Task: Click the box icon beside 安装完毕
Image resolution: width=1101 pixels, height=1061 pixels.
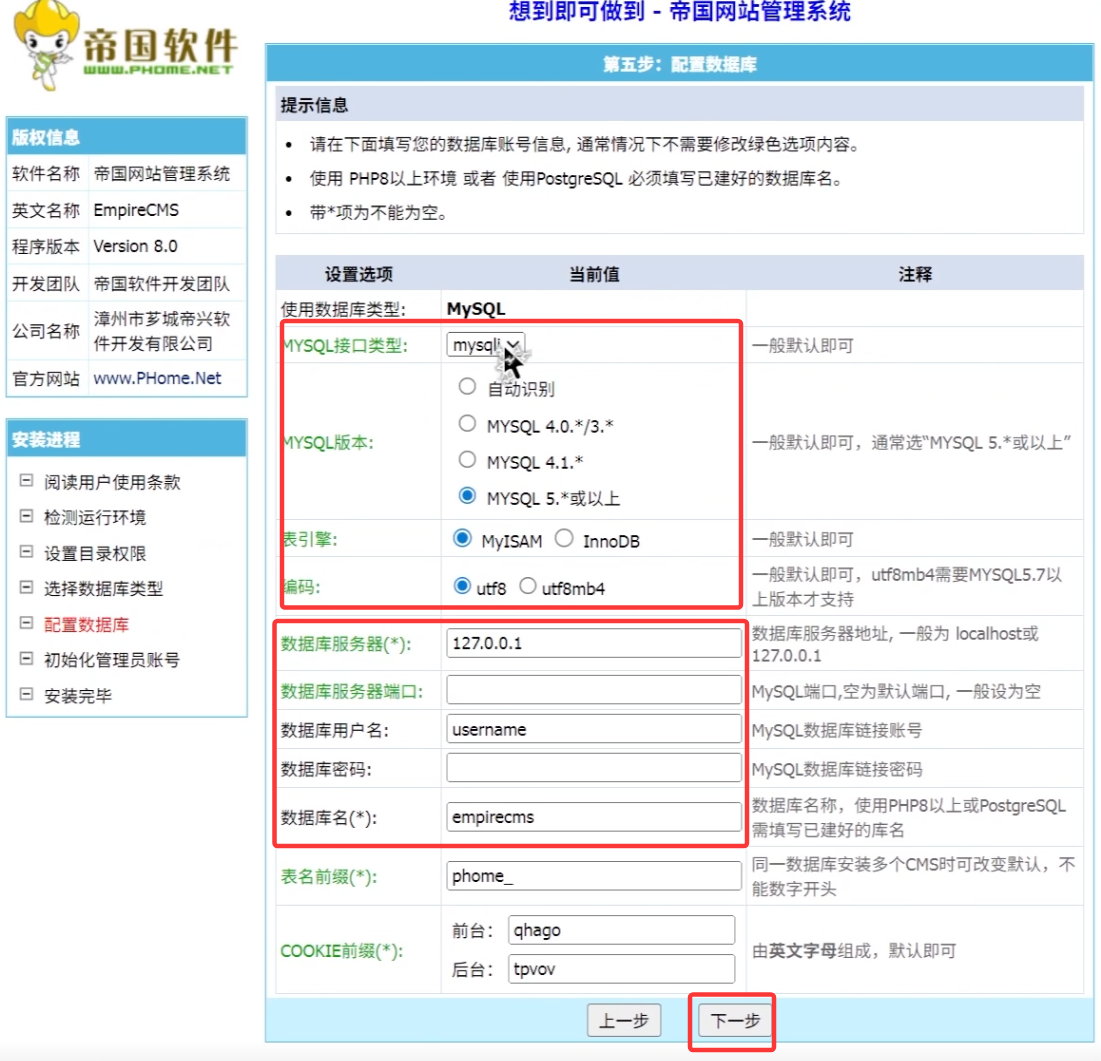Action: click(26, 695)
